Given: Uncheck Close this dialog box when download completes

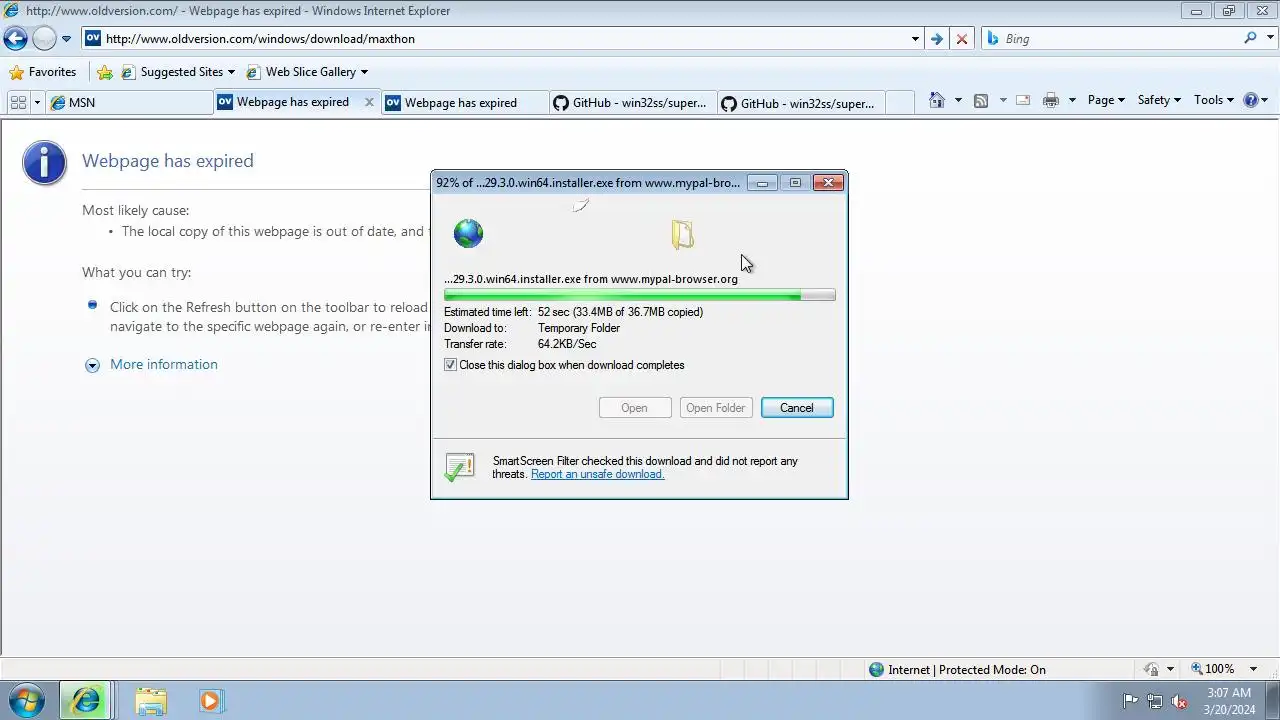Looking at the screenshot, I should click(x=450, y=366).
